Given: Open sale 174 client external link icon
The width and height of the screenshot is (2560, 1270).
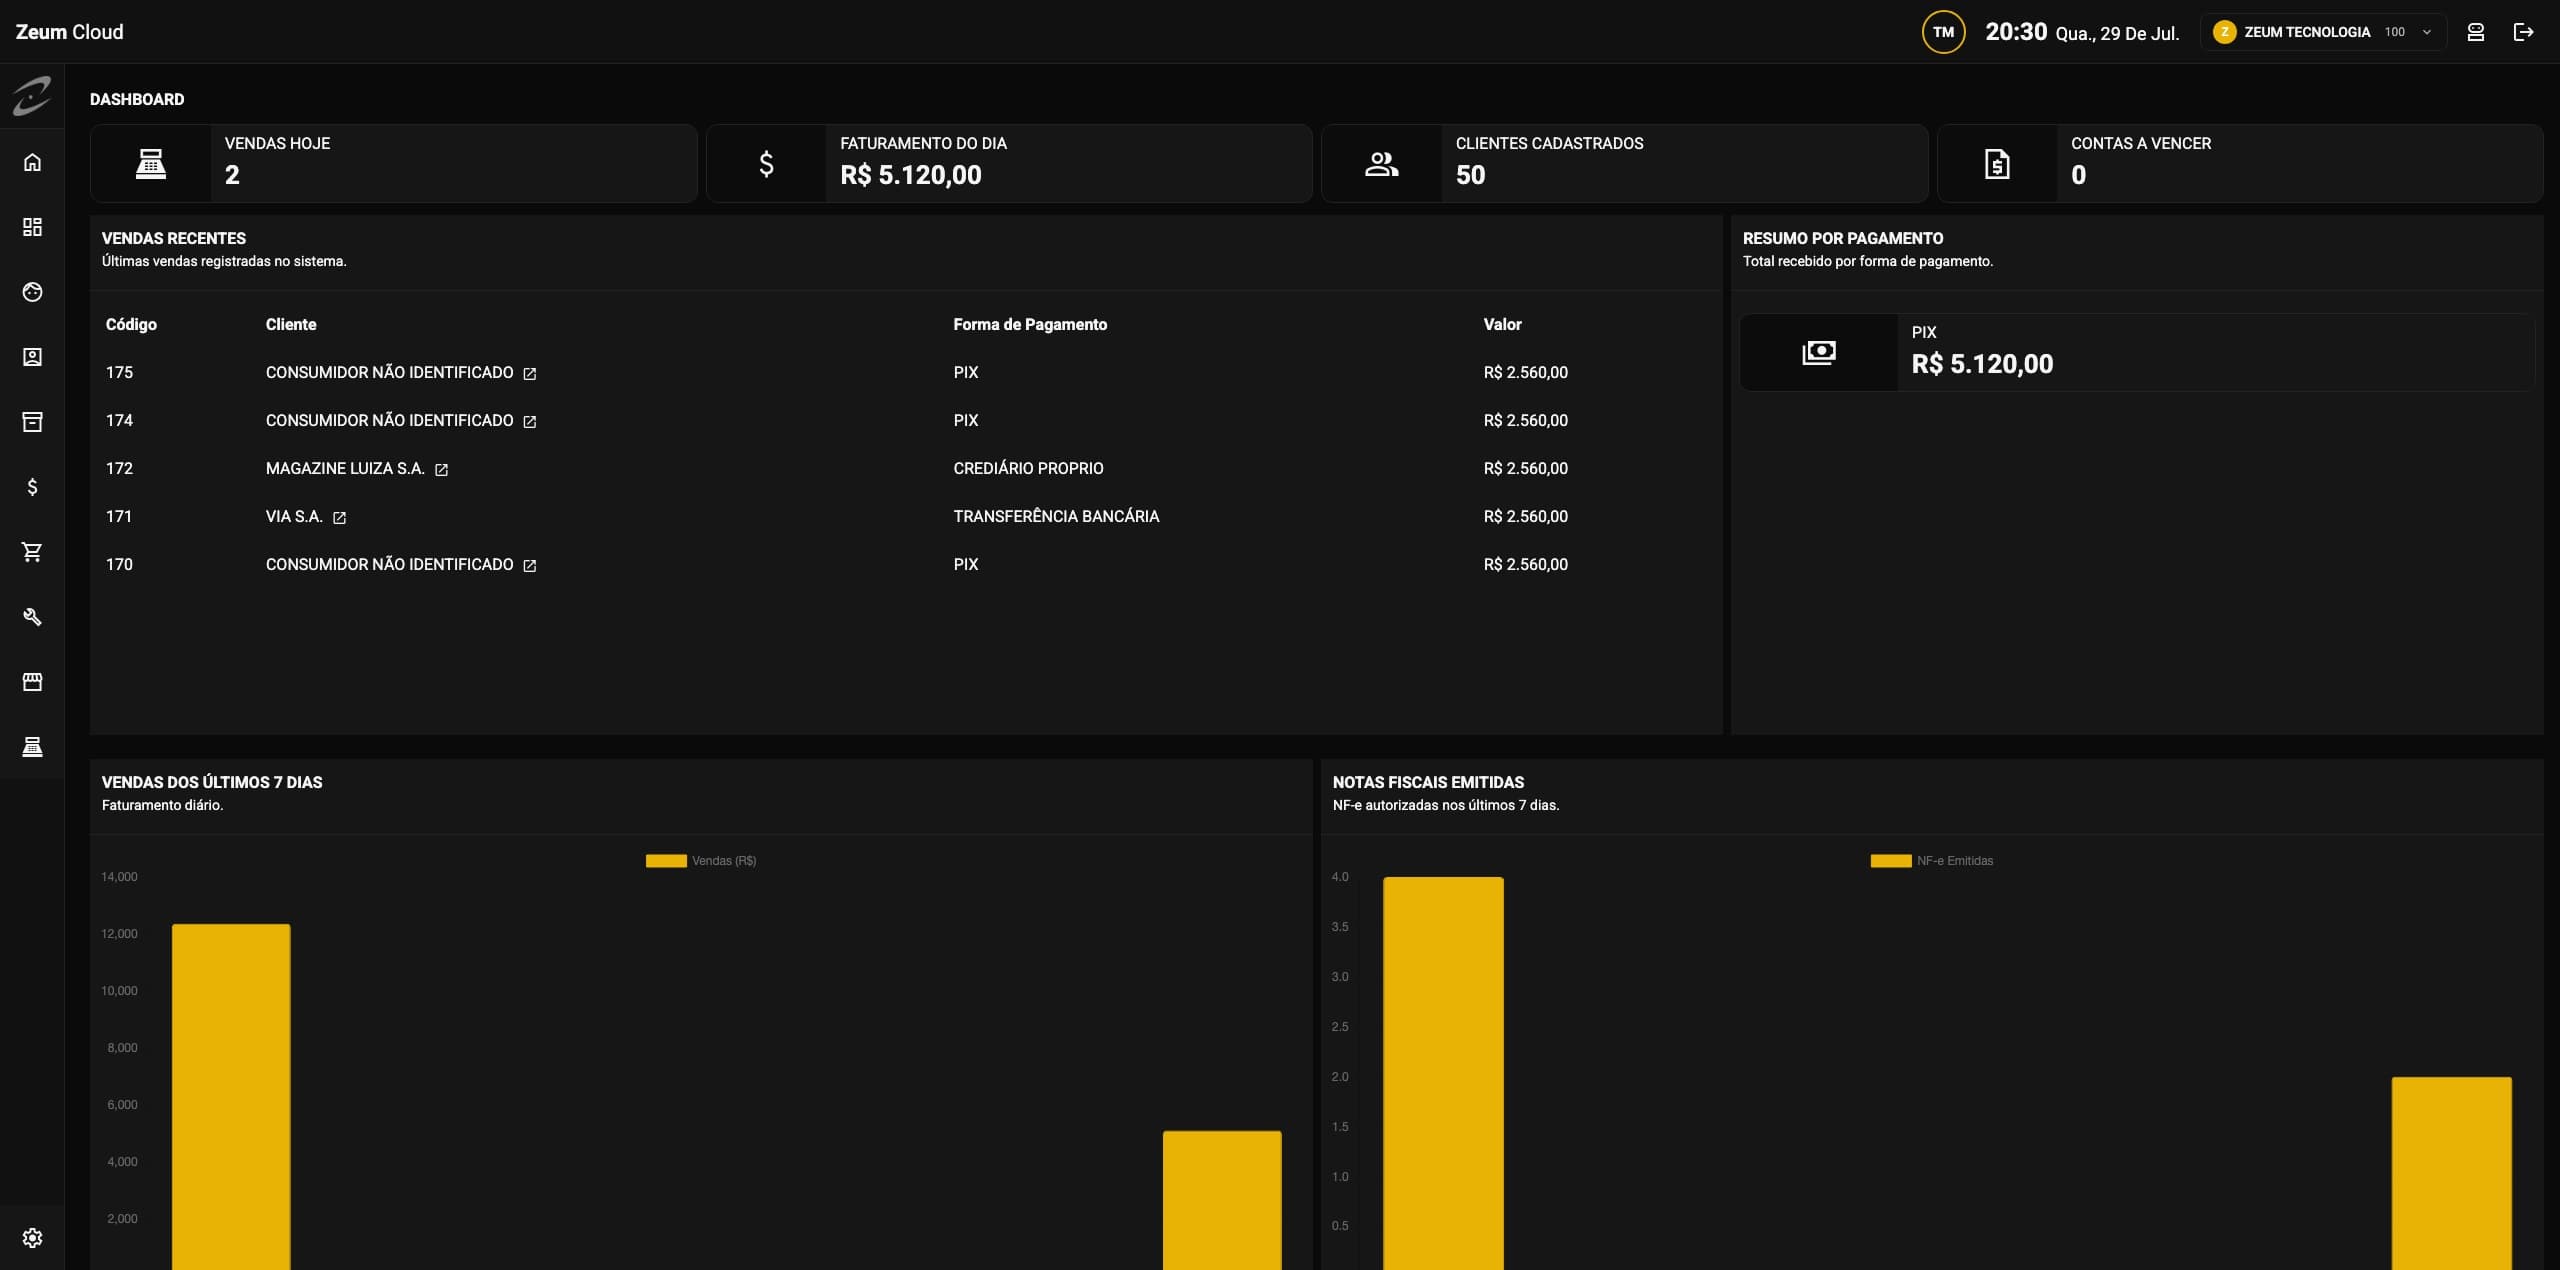Looking at the screenshot, I should tap(530, 422).
